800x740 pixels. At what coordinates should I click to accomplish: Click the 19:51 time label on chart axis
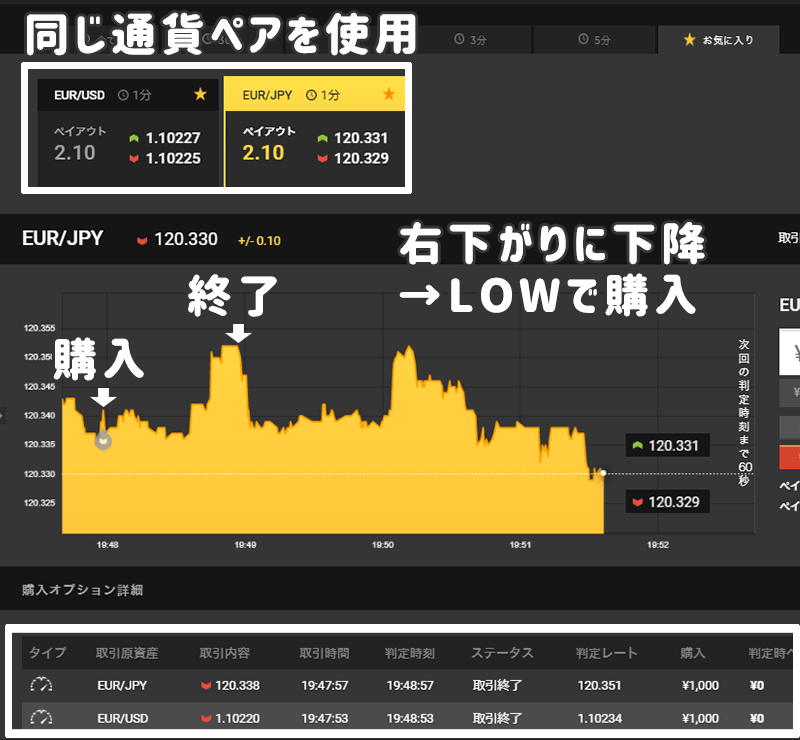pos(520,545)
